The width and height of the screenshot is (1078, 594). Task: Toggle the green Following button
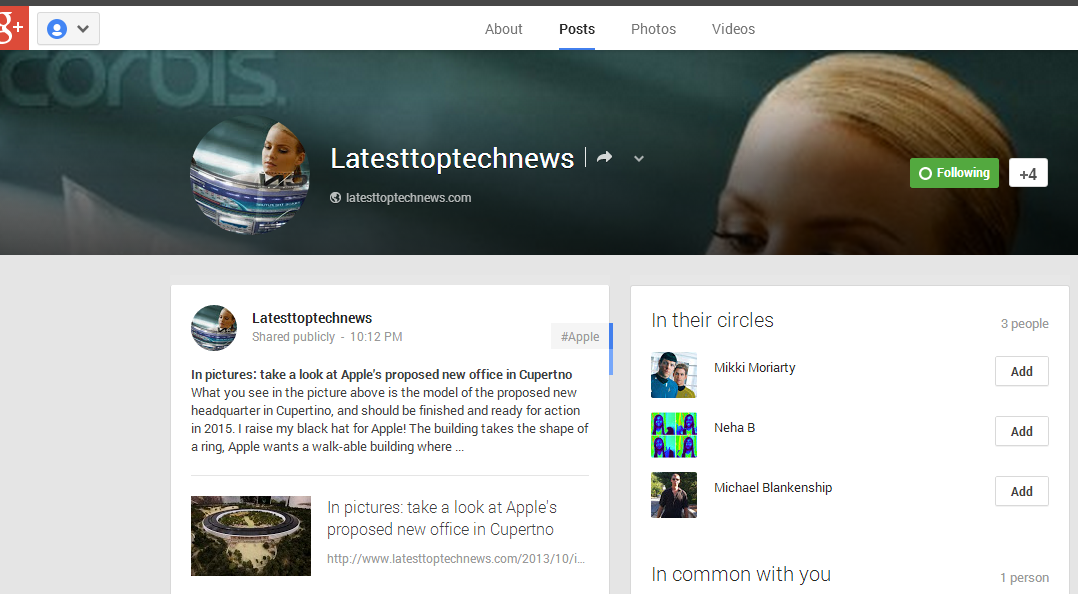click(x=954, y=173)
